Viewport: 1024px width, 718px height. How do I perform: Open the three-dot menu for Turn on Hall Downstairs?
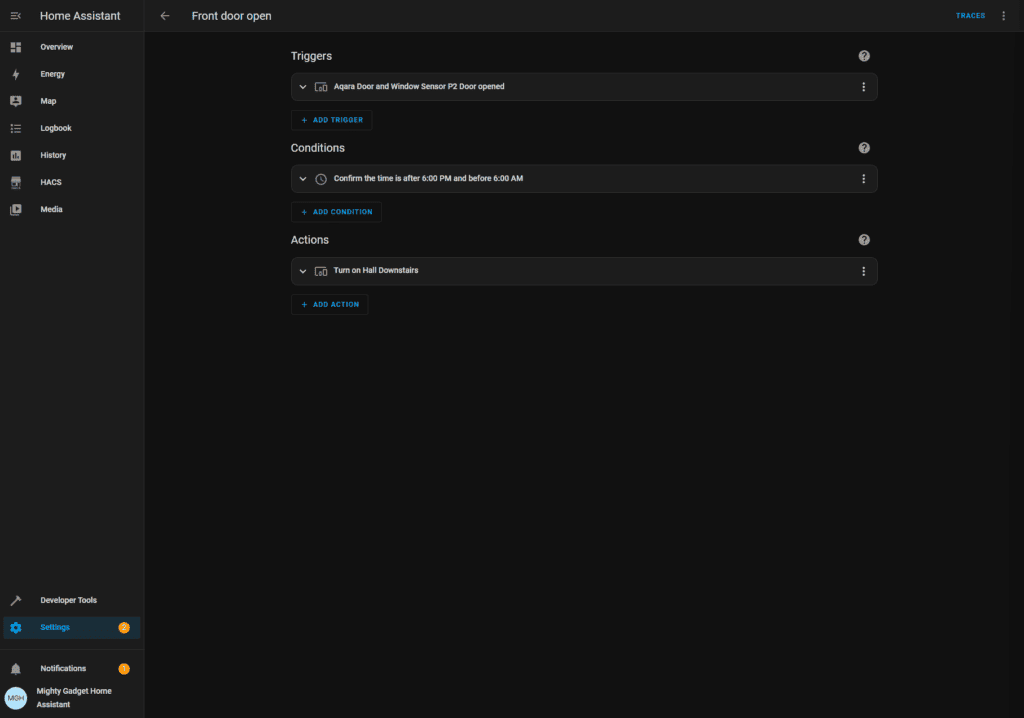click(864, 271)
